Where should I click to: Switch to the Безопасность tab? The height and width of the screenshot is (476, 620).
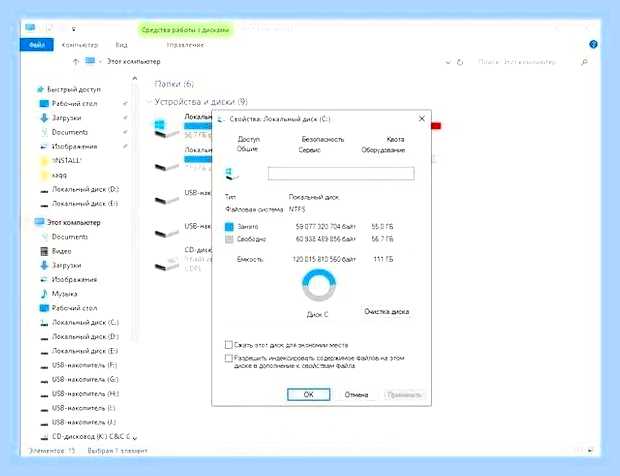[323, 139]
